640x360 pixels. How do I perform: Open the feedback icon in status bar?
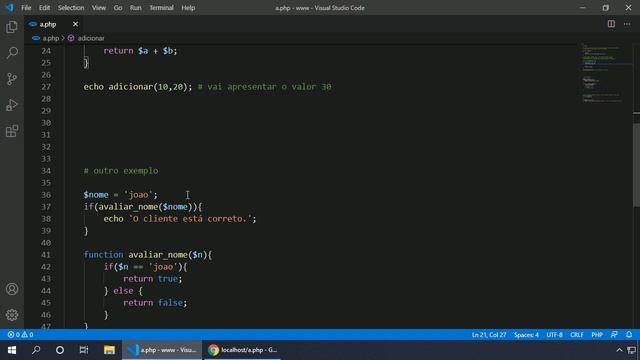click(614, 335)
